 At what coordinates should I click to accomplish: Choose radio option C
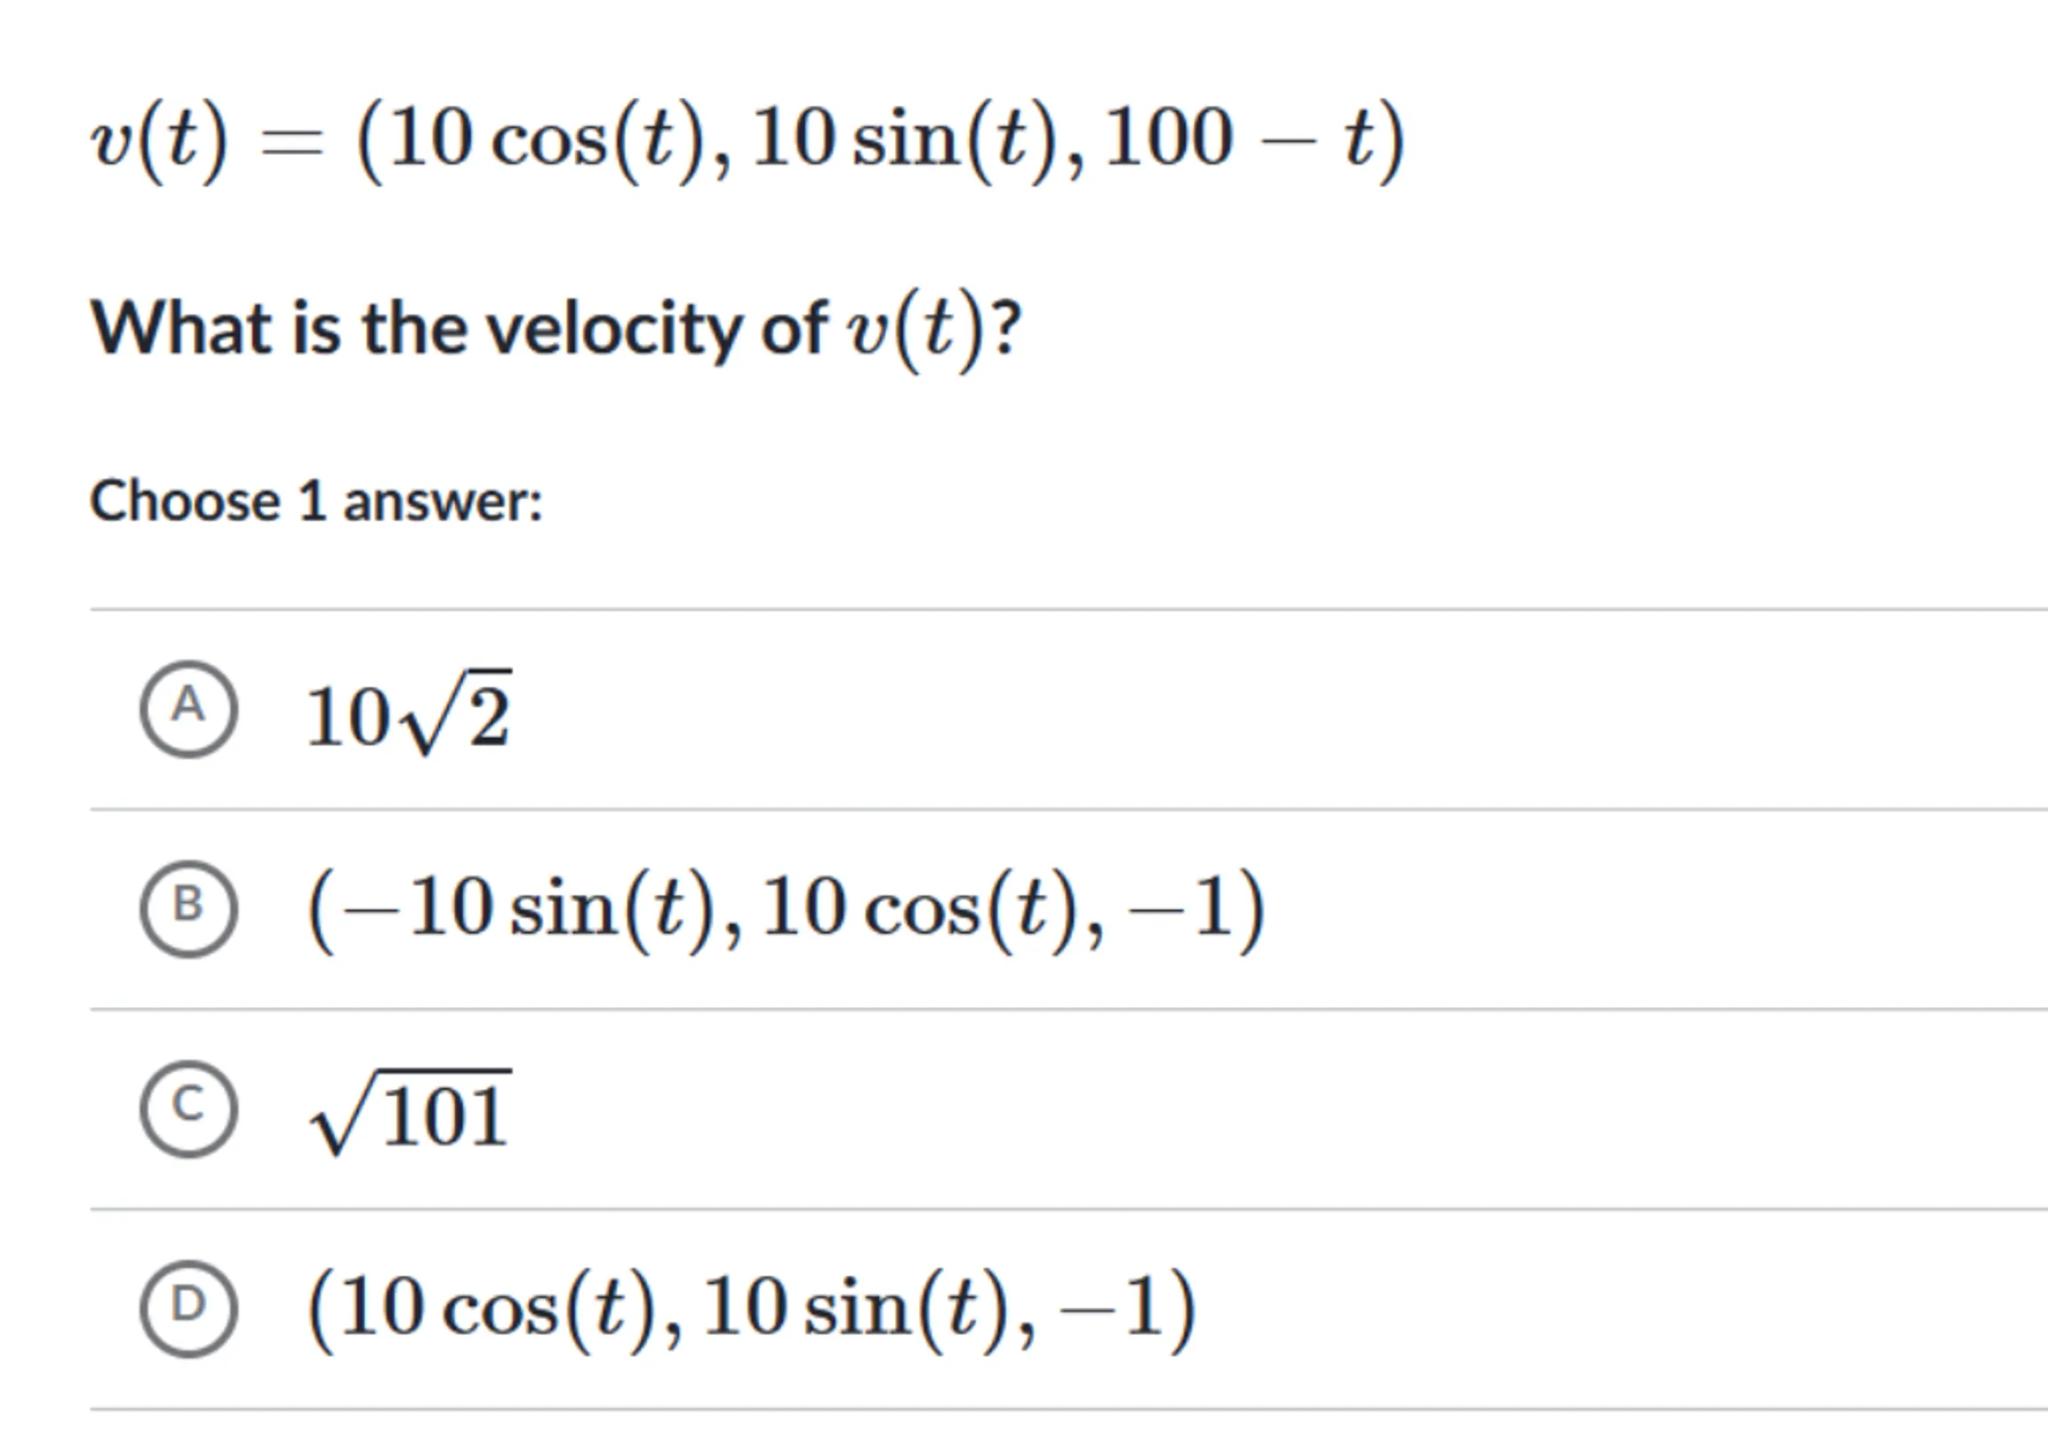(x=188, y=1108)
